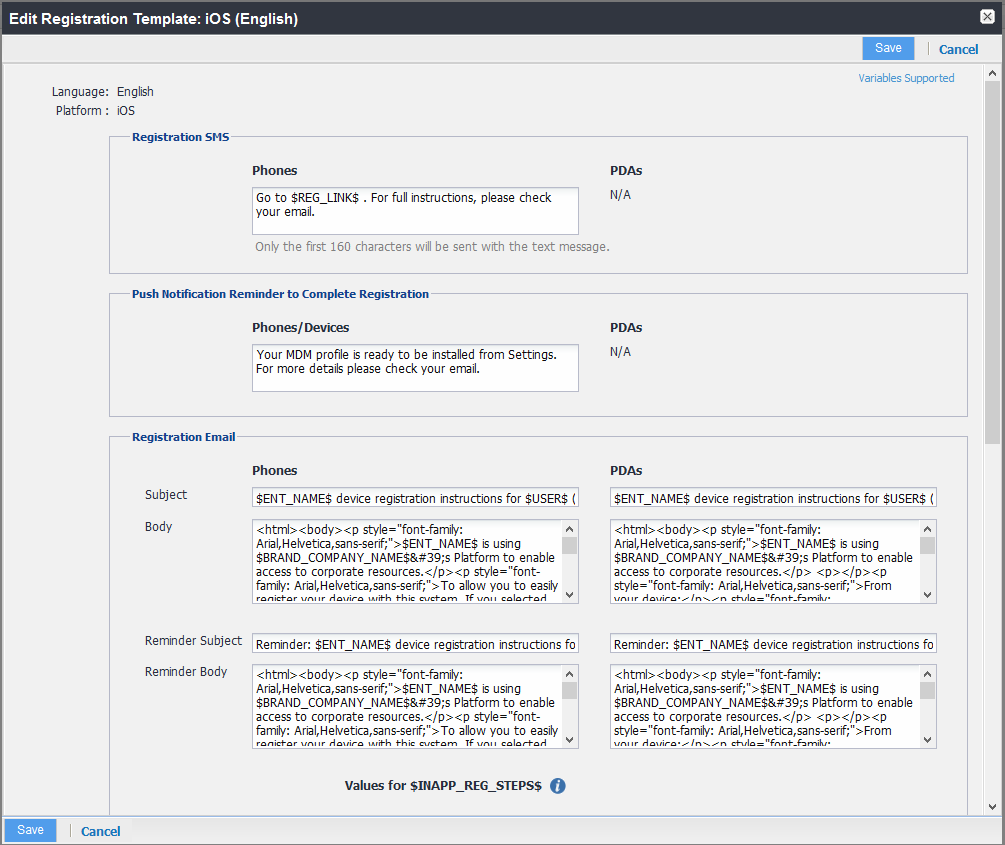
Task: Select the Push Notification Phones/Devices message field
Action: (415, 367)
